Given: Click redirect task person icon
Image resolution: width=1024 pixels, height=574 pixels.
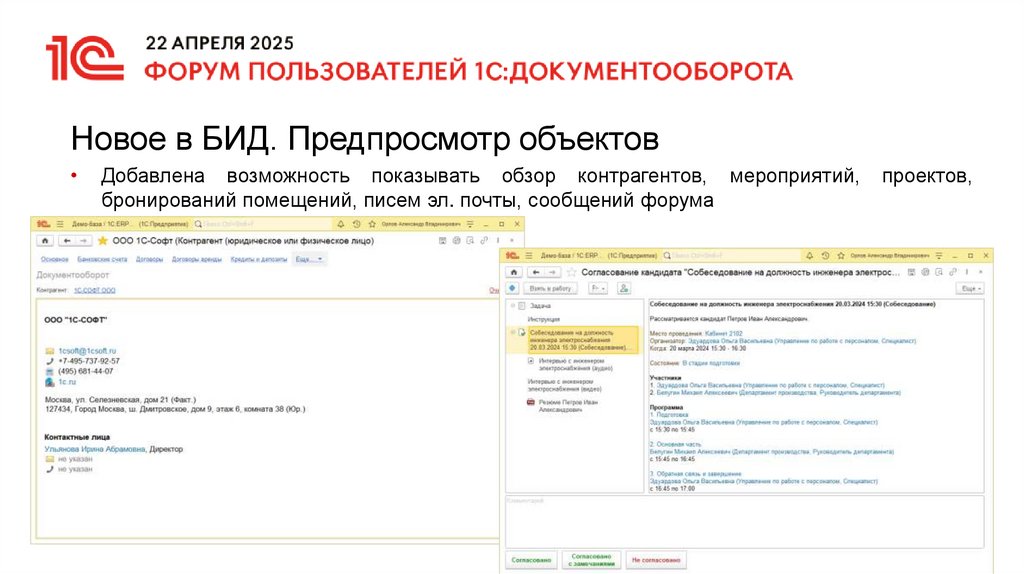Looking at the screenshot, I should click(624, 288).
